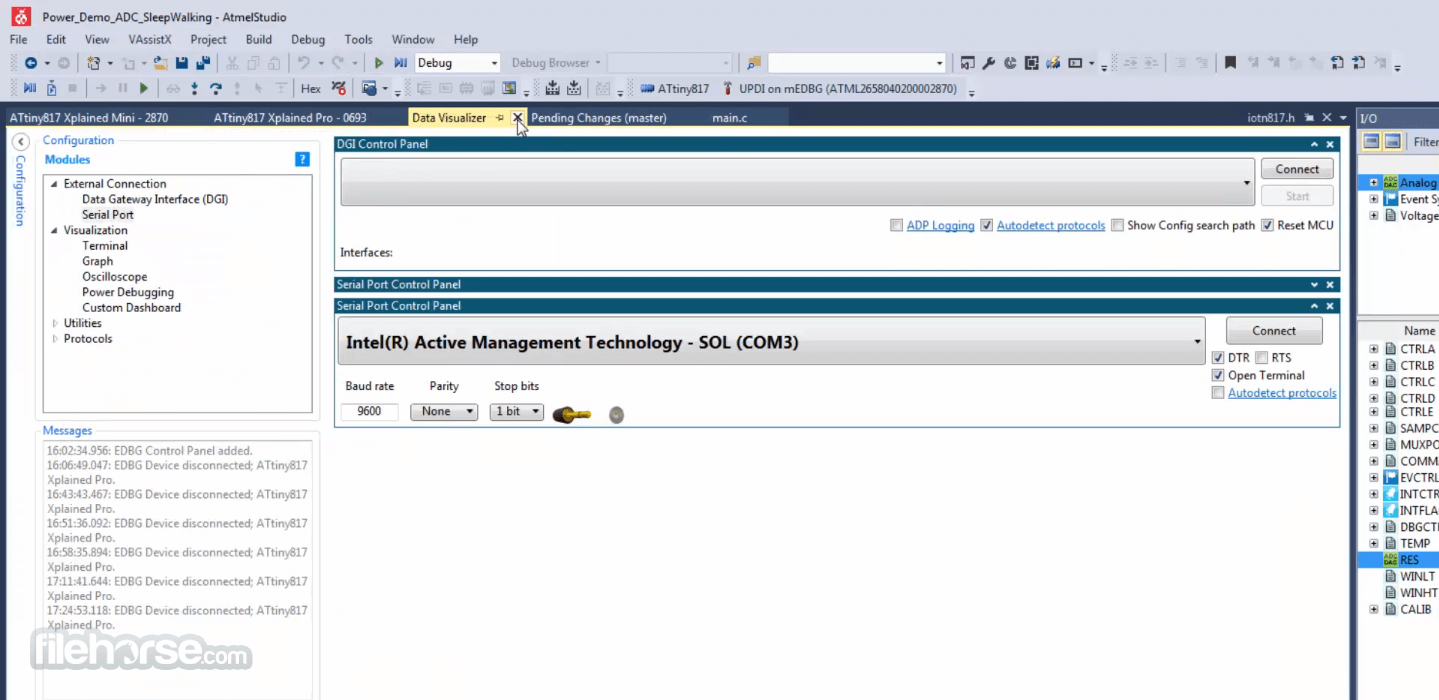Expand the CTRLA register node

coord(1373,349)
